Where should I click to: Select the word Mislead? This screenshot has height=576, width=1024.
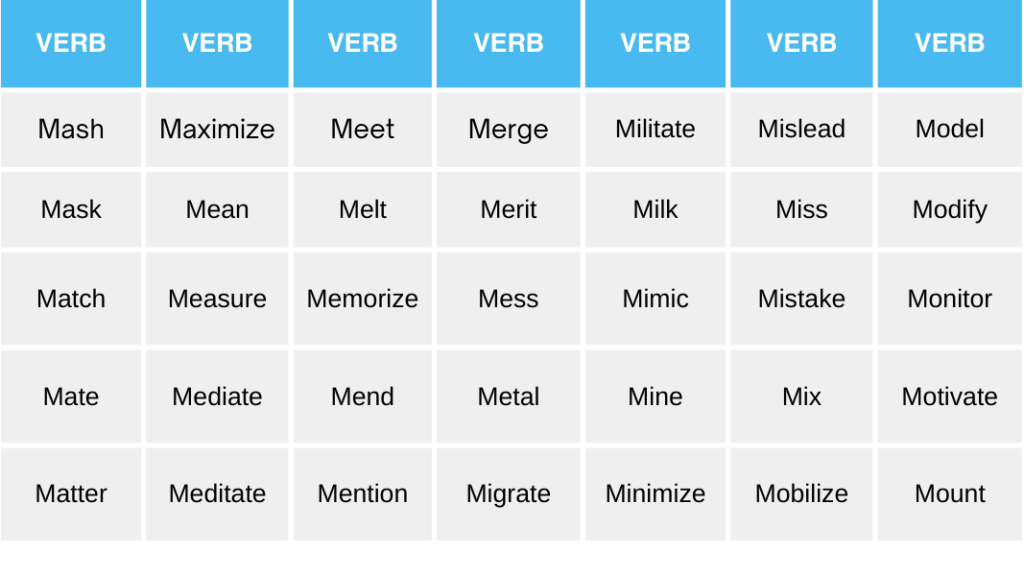point(801,129)
